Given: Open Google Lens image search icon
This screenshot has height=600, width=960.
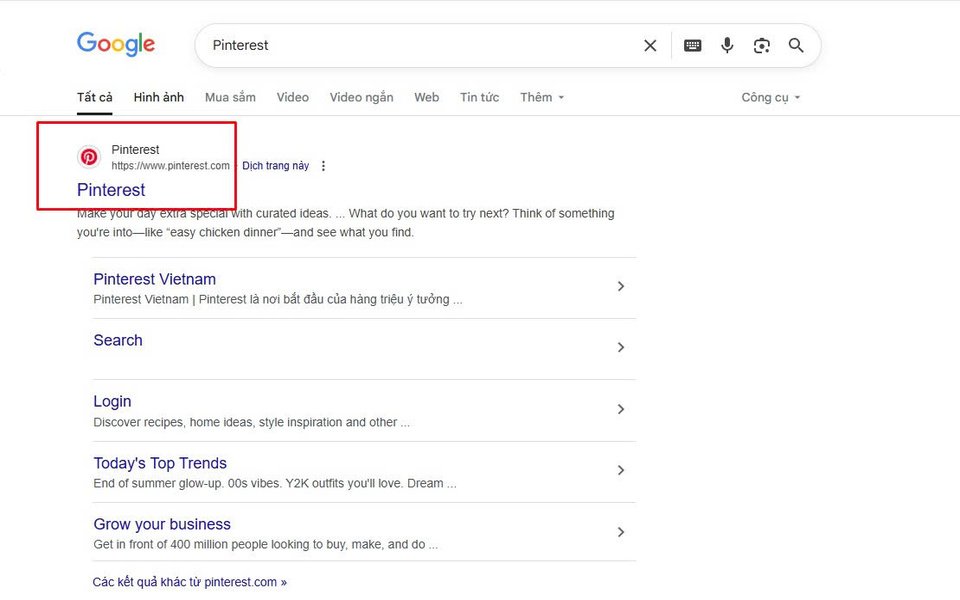Looking at the screenshot, I should 762,45.
